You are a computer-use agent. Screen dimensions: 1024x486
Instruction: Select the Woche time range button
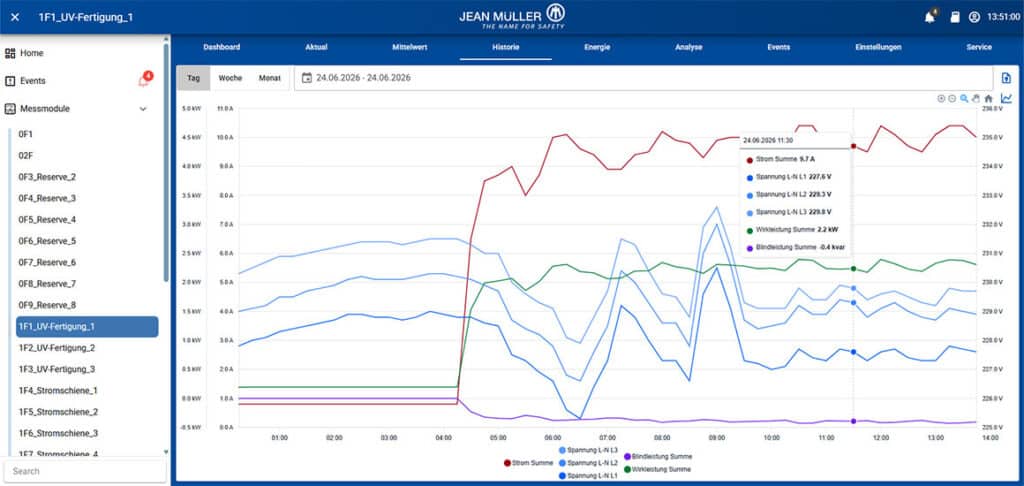(230, 78)
